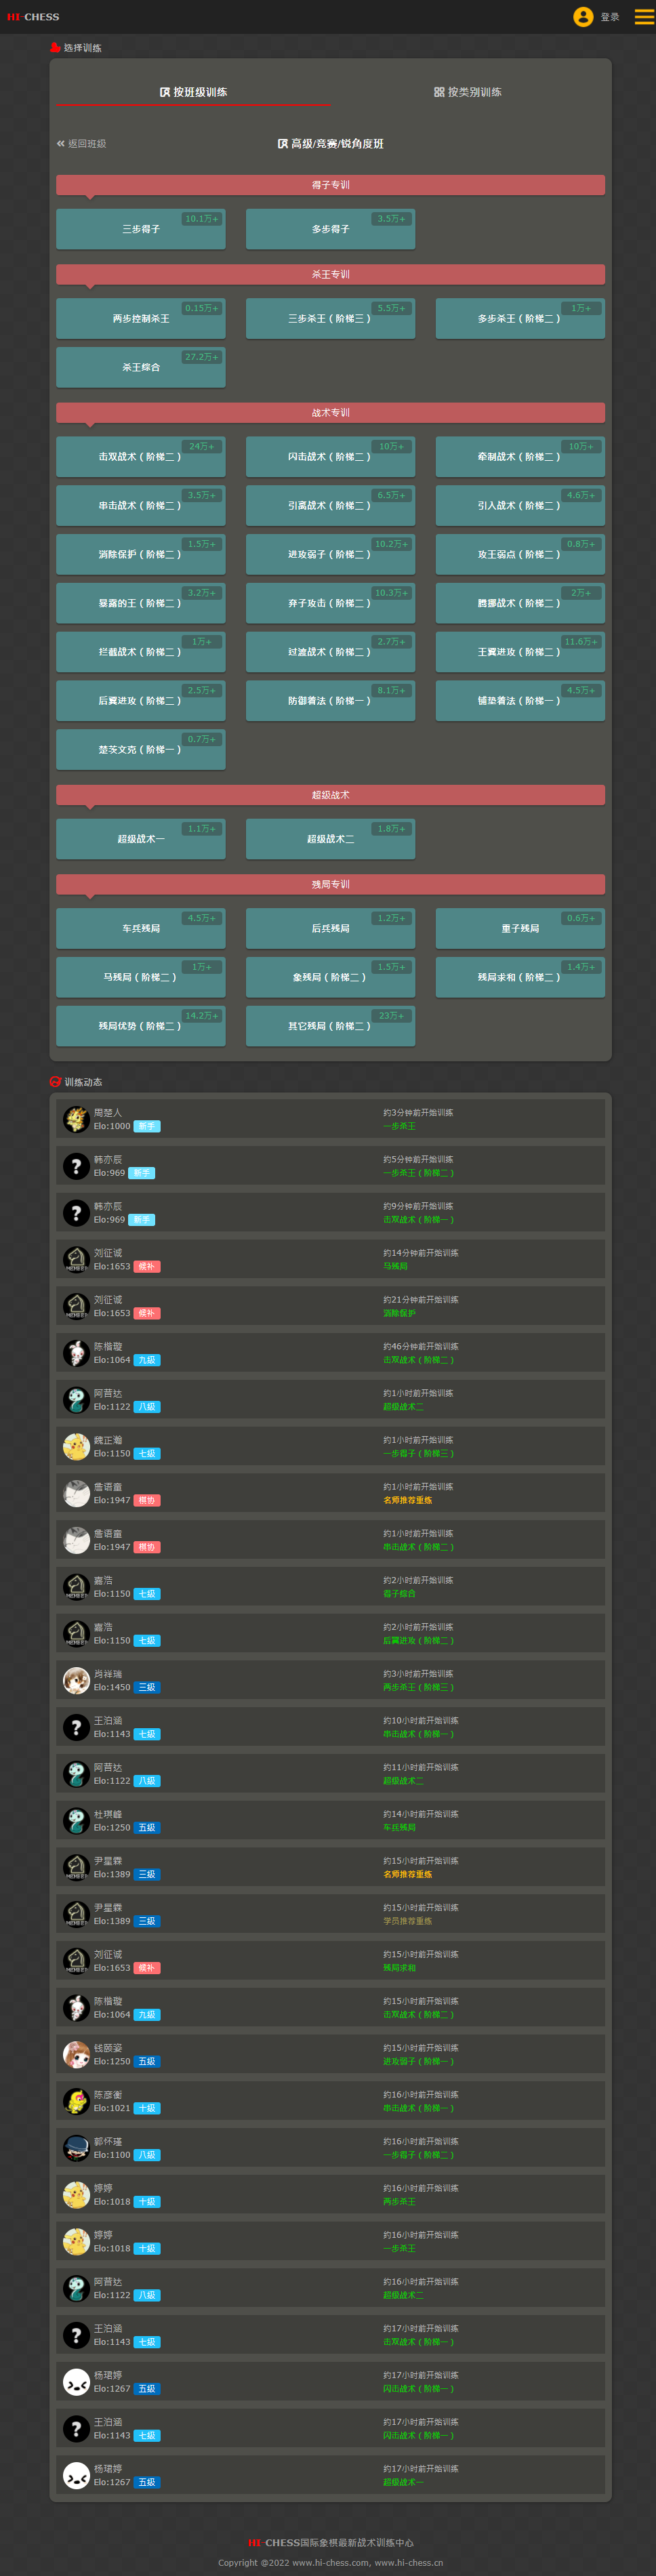
Task: Open the 超级战术一 training
Action: click(141, 839)
